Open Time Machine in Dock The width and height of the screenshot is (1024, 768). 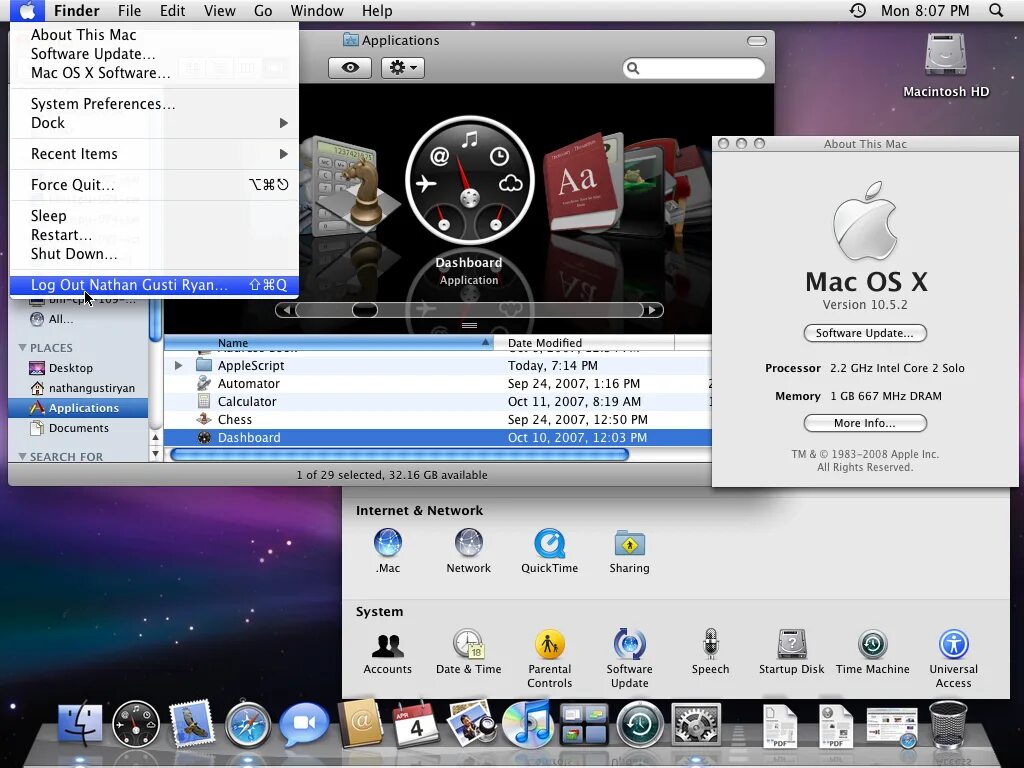click(x=640, y=724)
